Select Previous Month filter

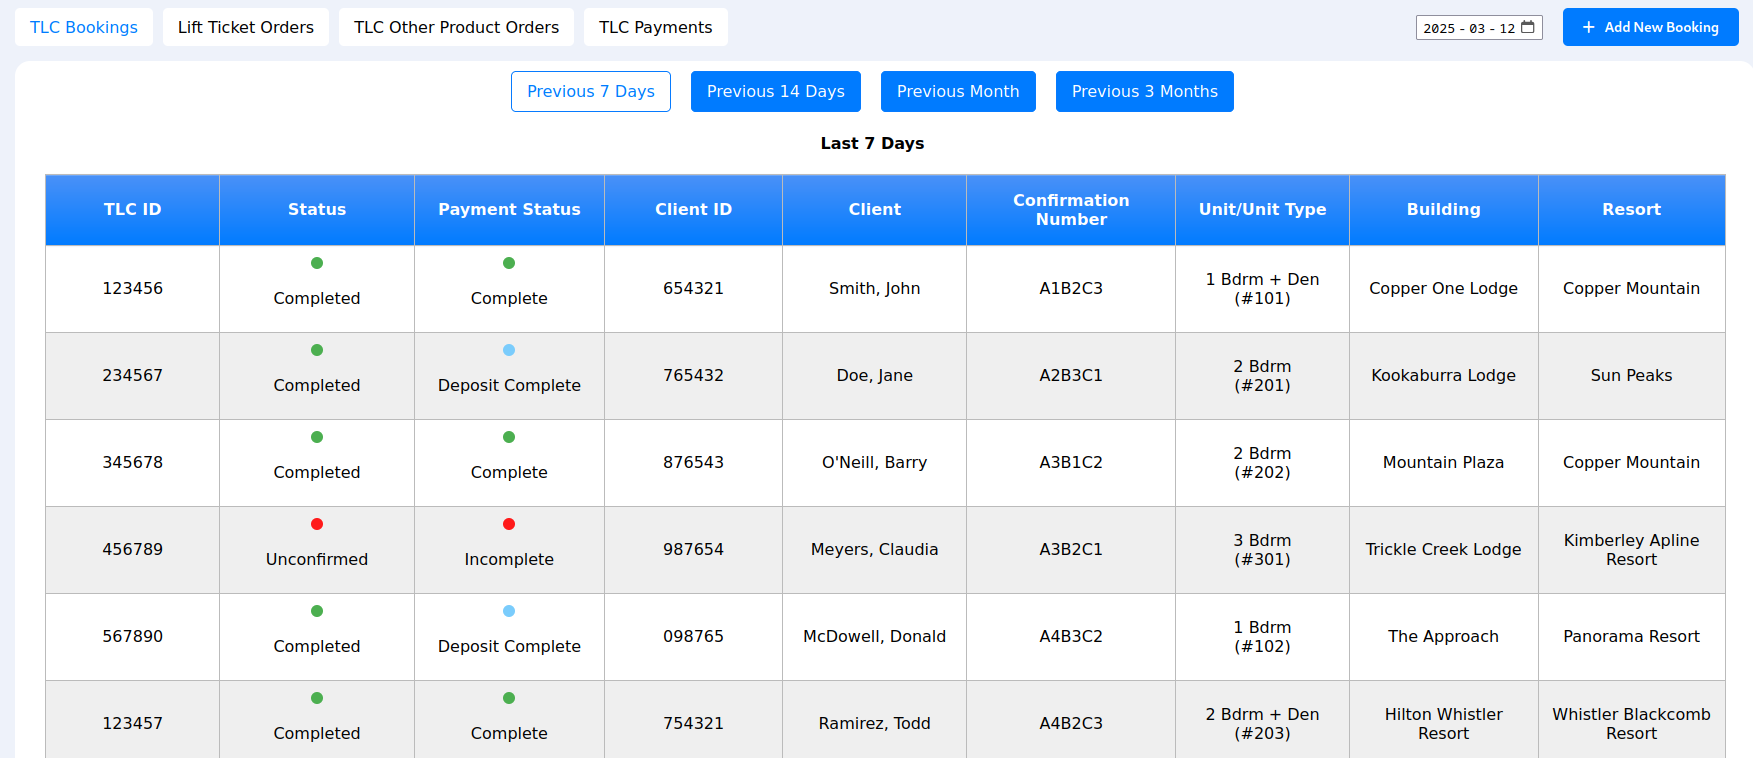pyautogui.click(x=958, y=91)
